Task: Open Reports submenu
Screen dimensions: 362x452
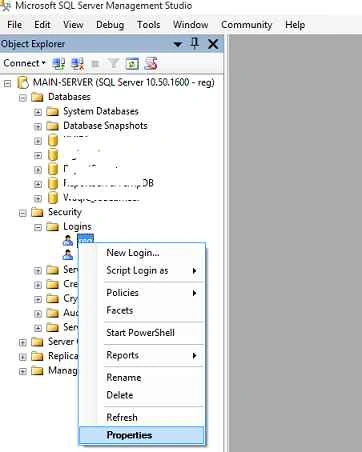Action: click(141, 355)
